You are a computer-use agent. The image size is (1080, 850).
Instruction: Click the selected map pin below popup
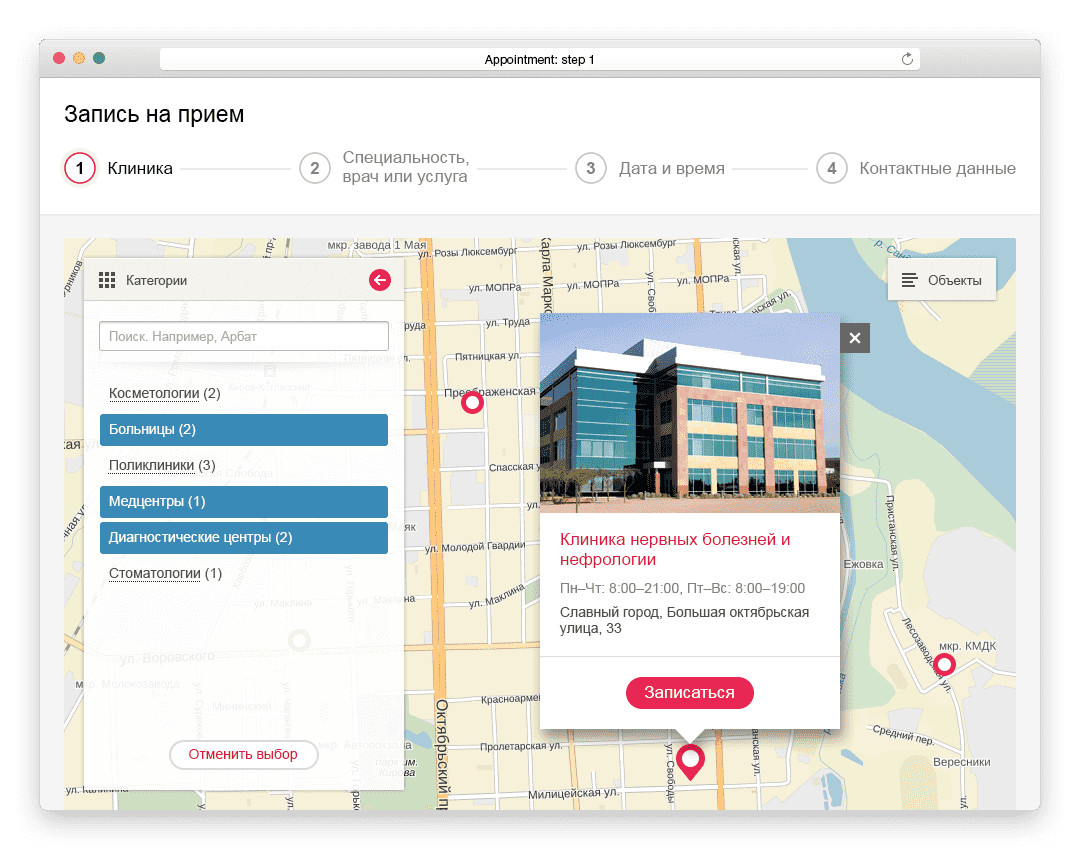pyautogui.click(x=690, y=762)
